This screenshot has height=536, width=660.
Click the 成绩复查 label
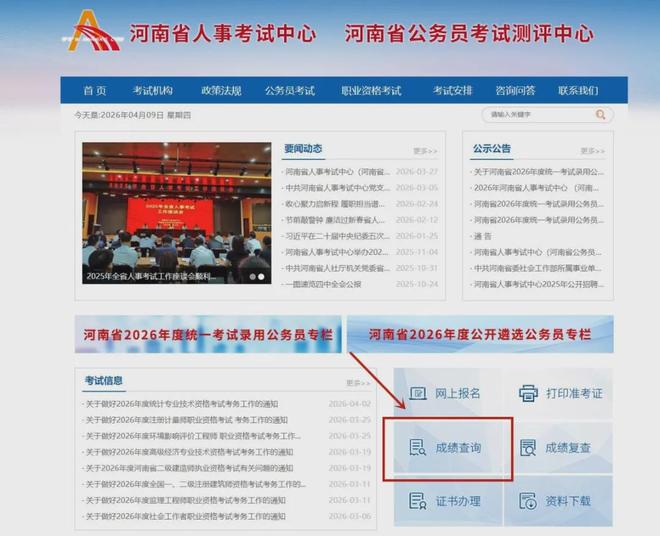[x=568, y=448]
